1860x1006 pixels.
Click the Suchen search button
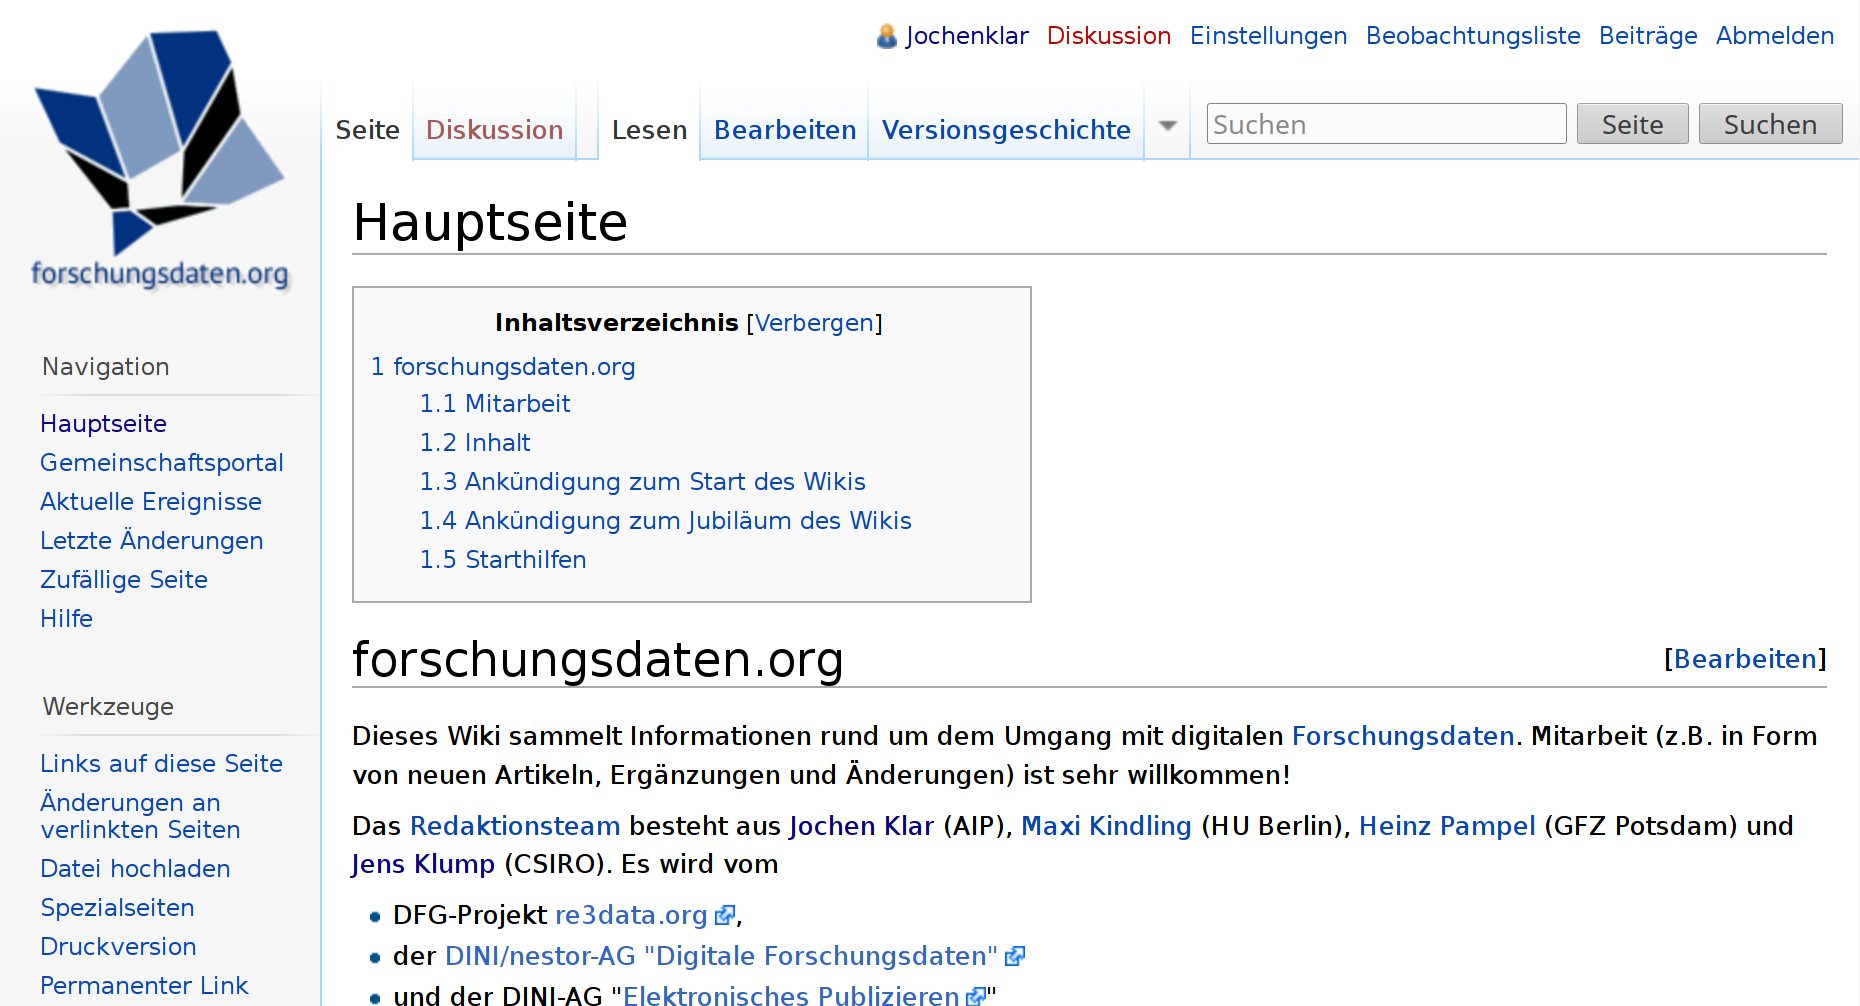(1770, 124)
